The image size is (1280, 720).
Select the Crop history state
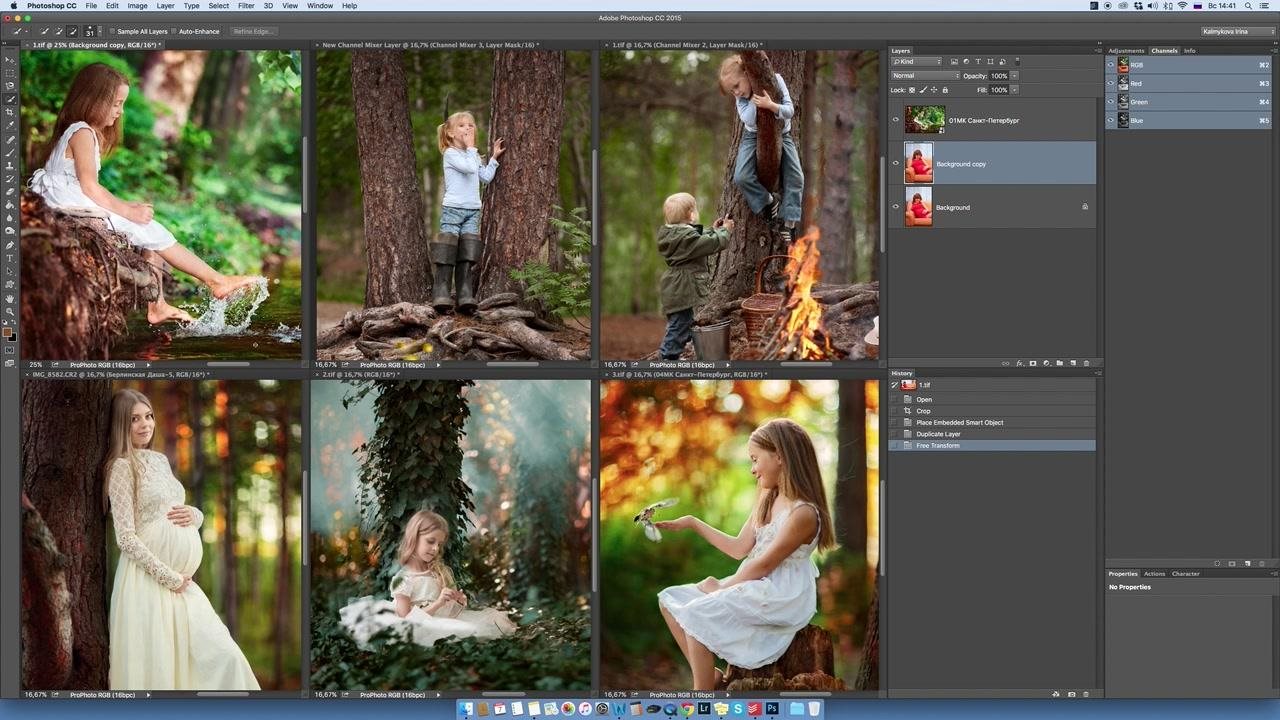[x=923, y=411]
